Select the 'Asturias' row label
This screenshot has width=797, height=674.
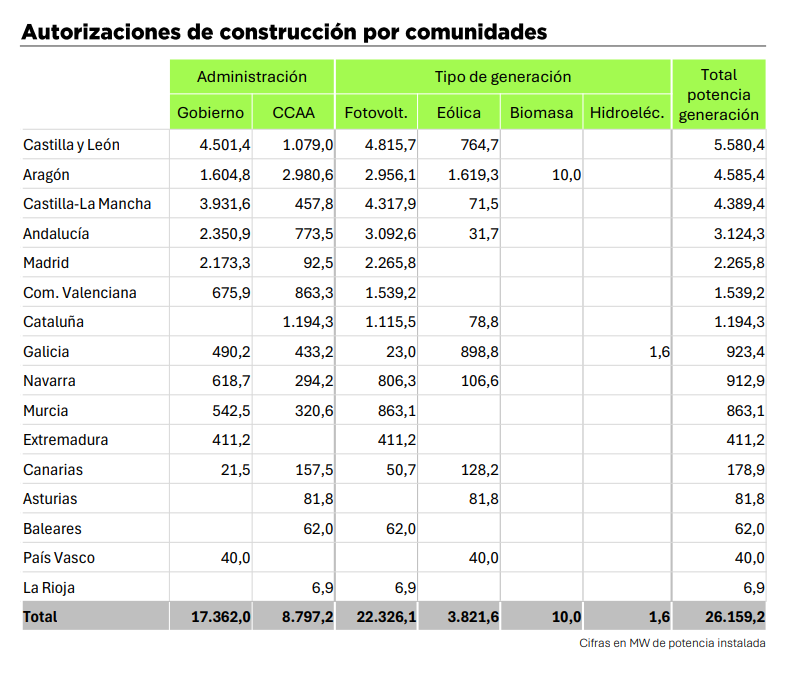[x=50, y=499]
